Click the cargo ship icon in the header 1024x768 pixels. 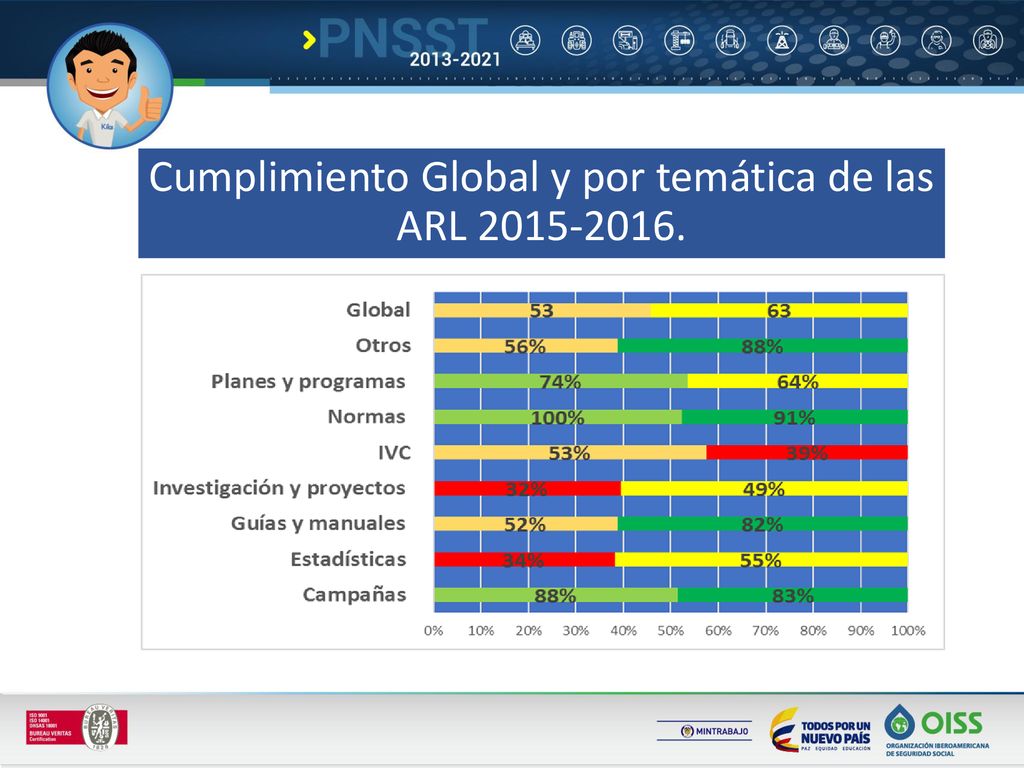tap(525, 40)
